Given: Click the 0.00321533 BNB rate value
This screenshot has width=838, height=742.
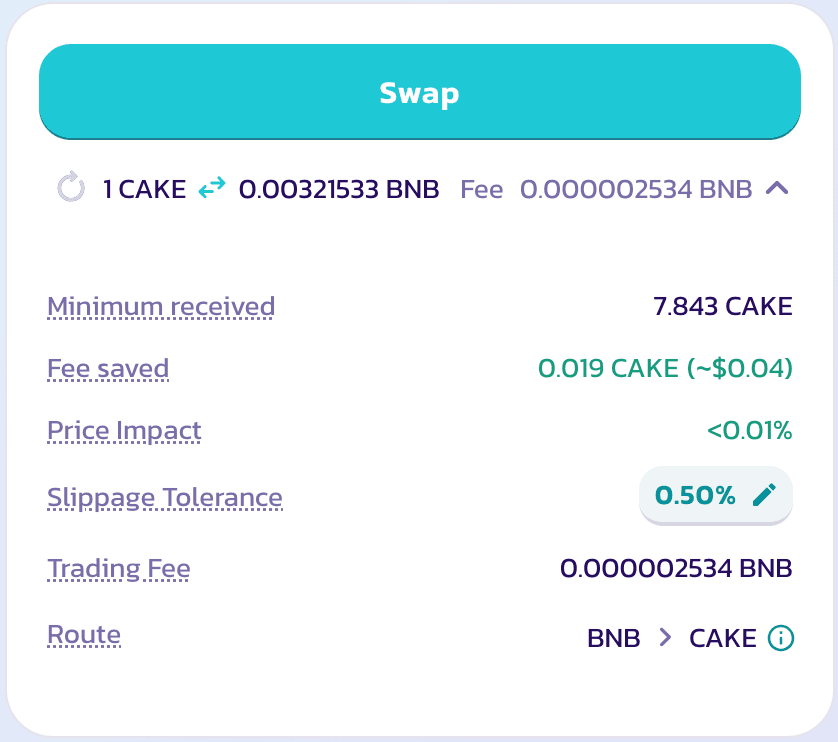Looking at the screenshot, I should coord(339,189).
